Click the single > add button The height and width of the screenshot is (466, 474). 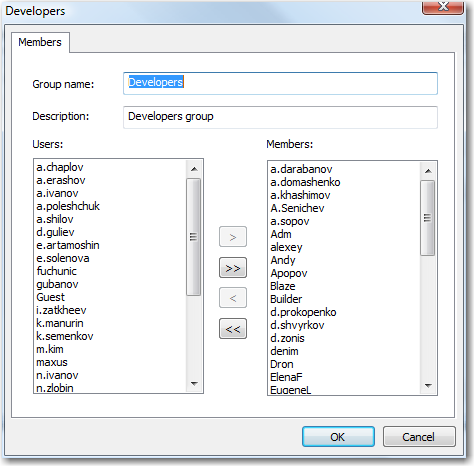point(233,237)
